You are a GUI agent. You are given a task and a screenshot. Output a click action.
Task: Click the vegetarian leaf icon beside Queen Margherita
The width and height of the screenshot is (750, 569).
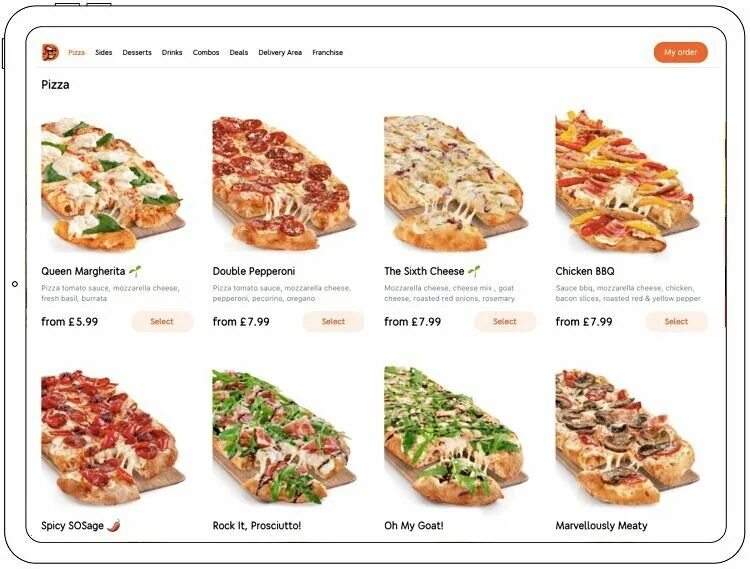(135, 271)
